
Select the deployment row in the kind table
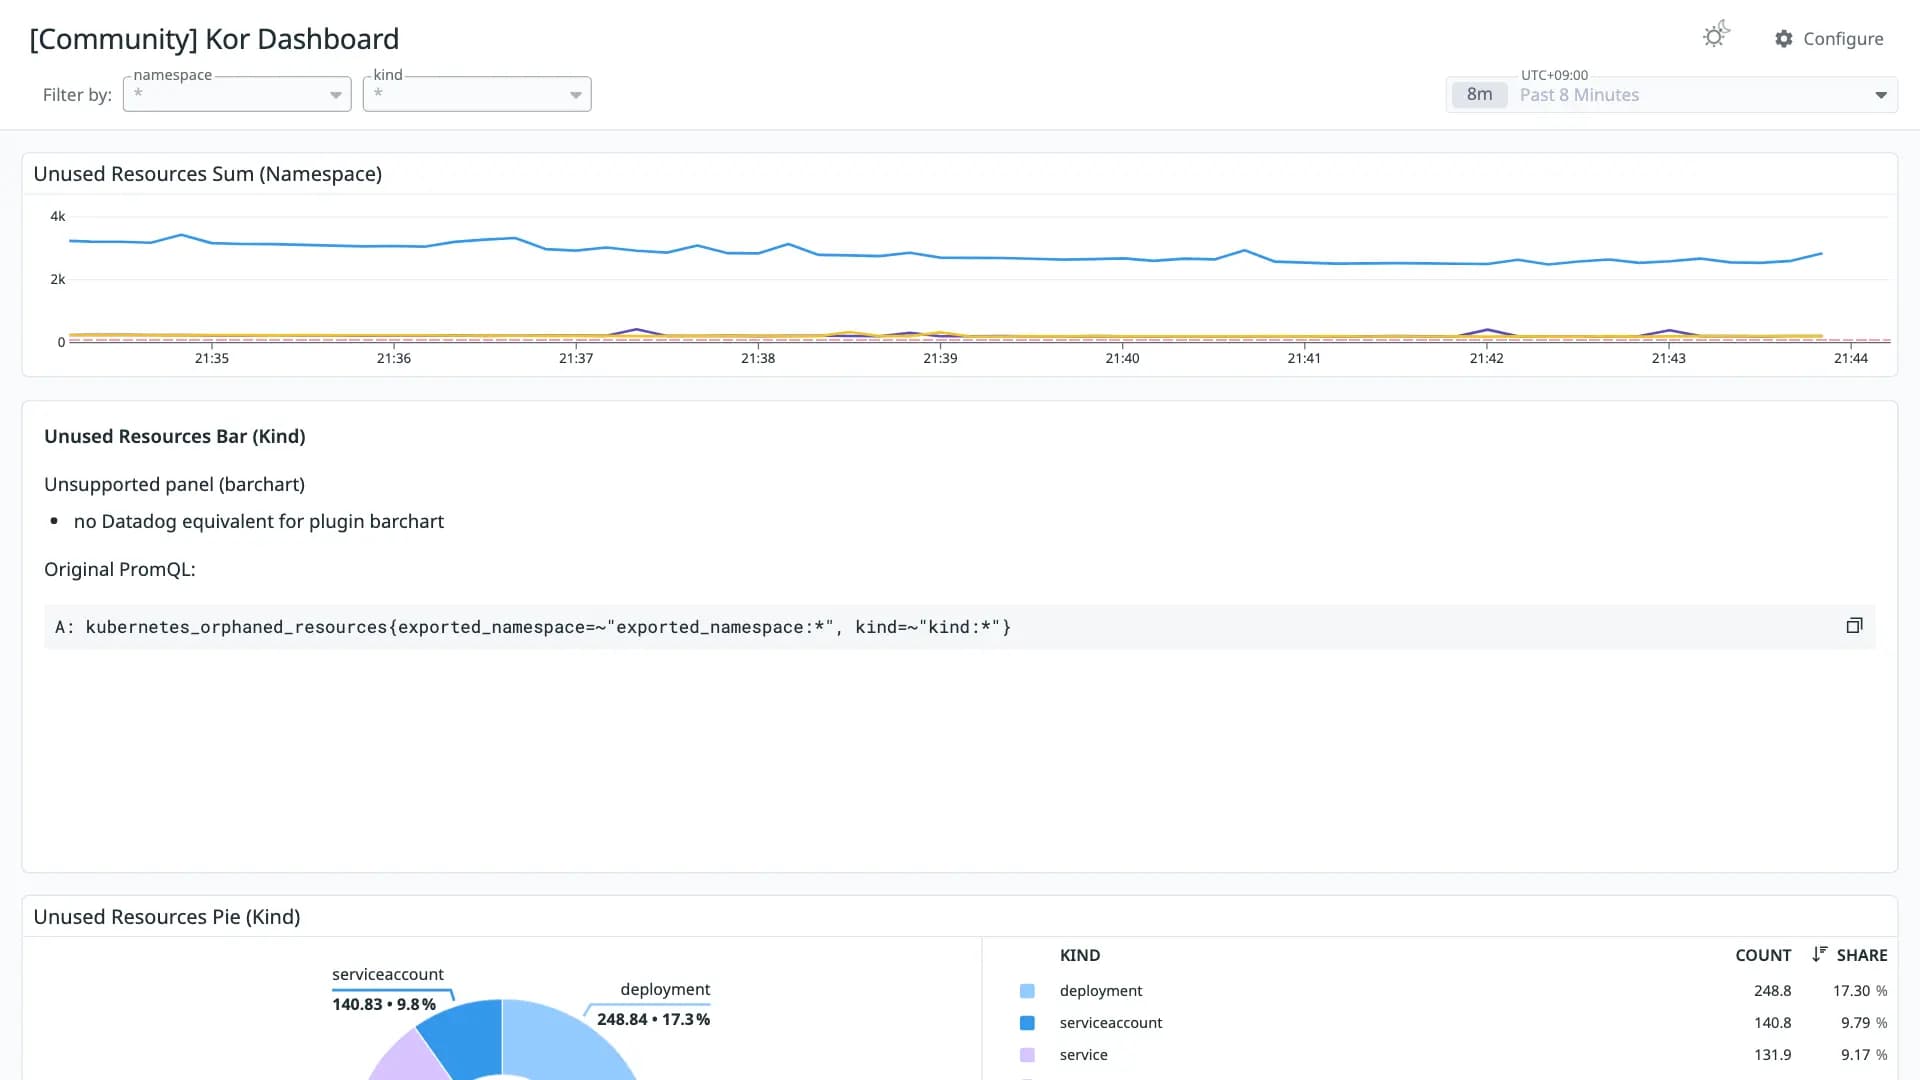pos(1453,991)
